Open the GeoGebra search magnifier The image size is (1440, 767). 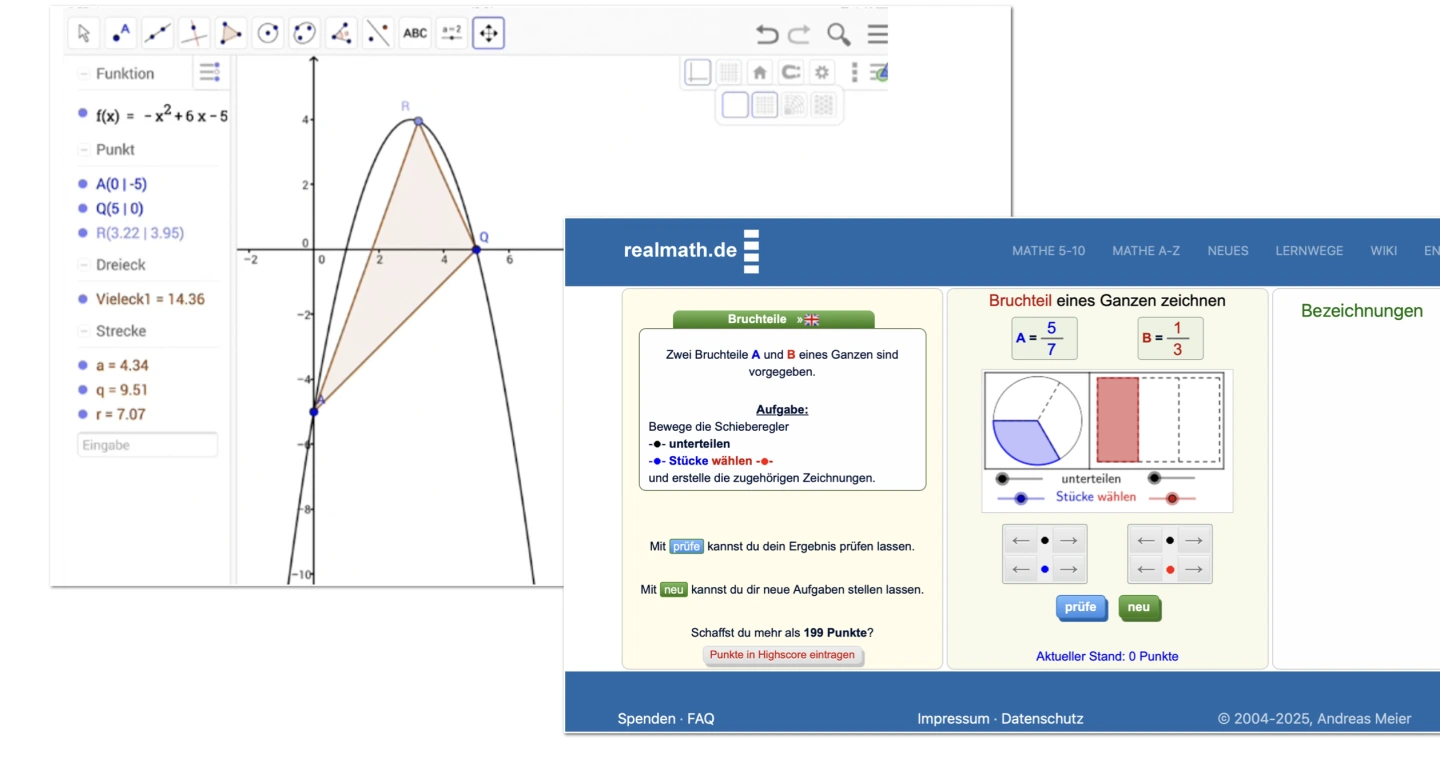[x=839, y=35]
